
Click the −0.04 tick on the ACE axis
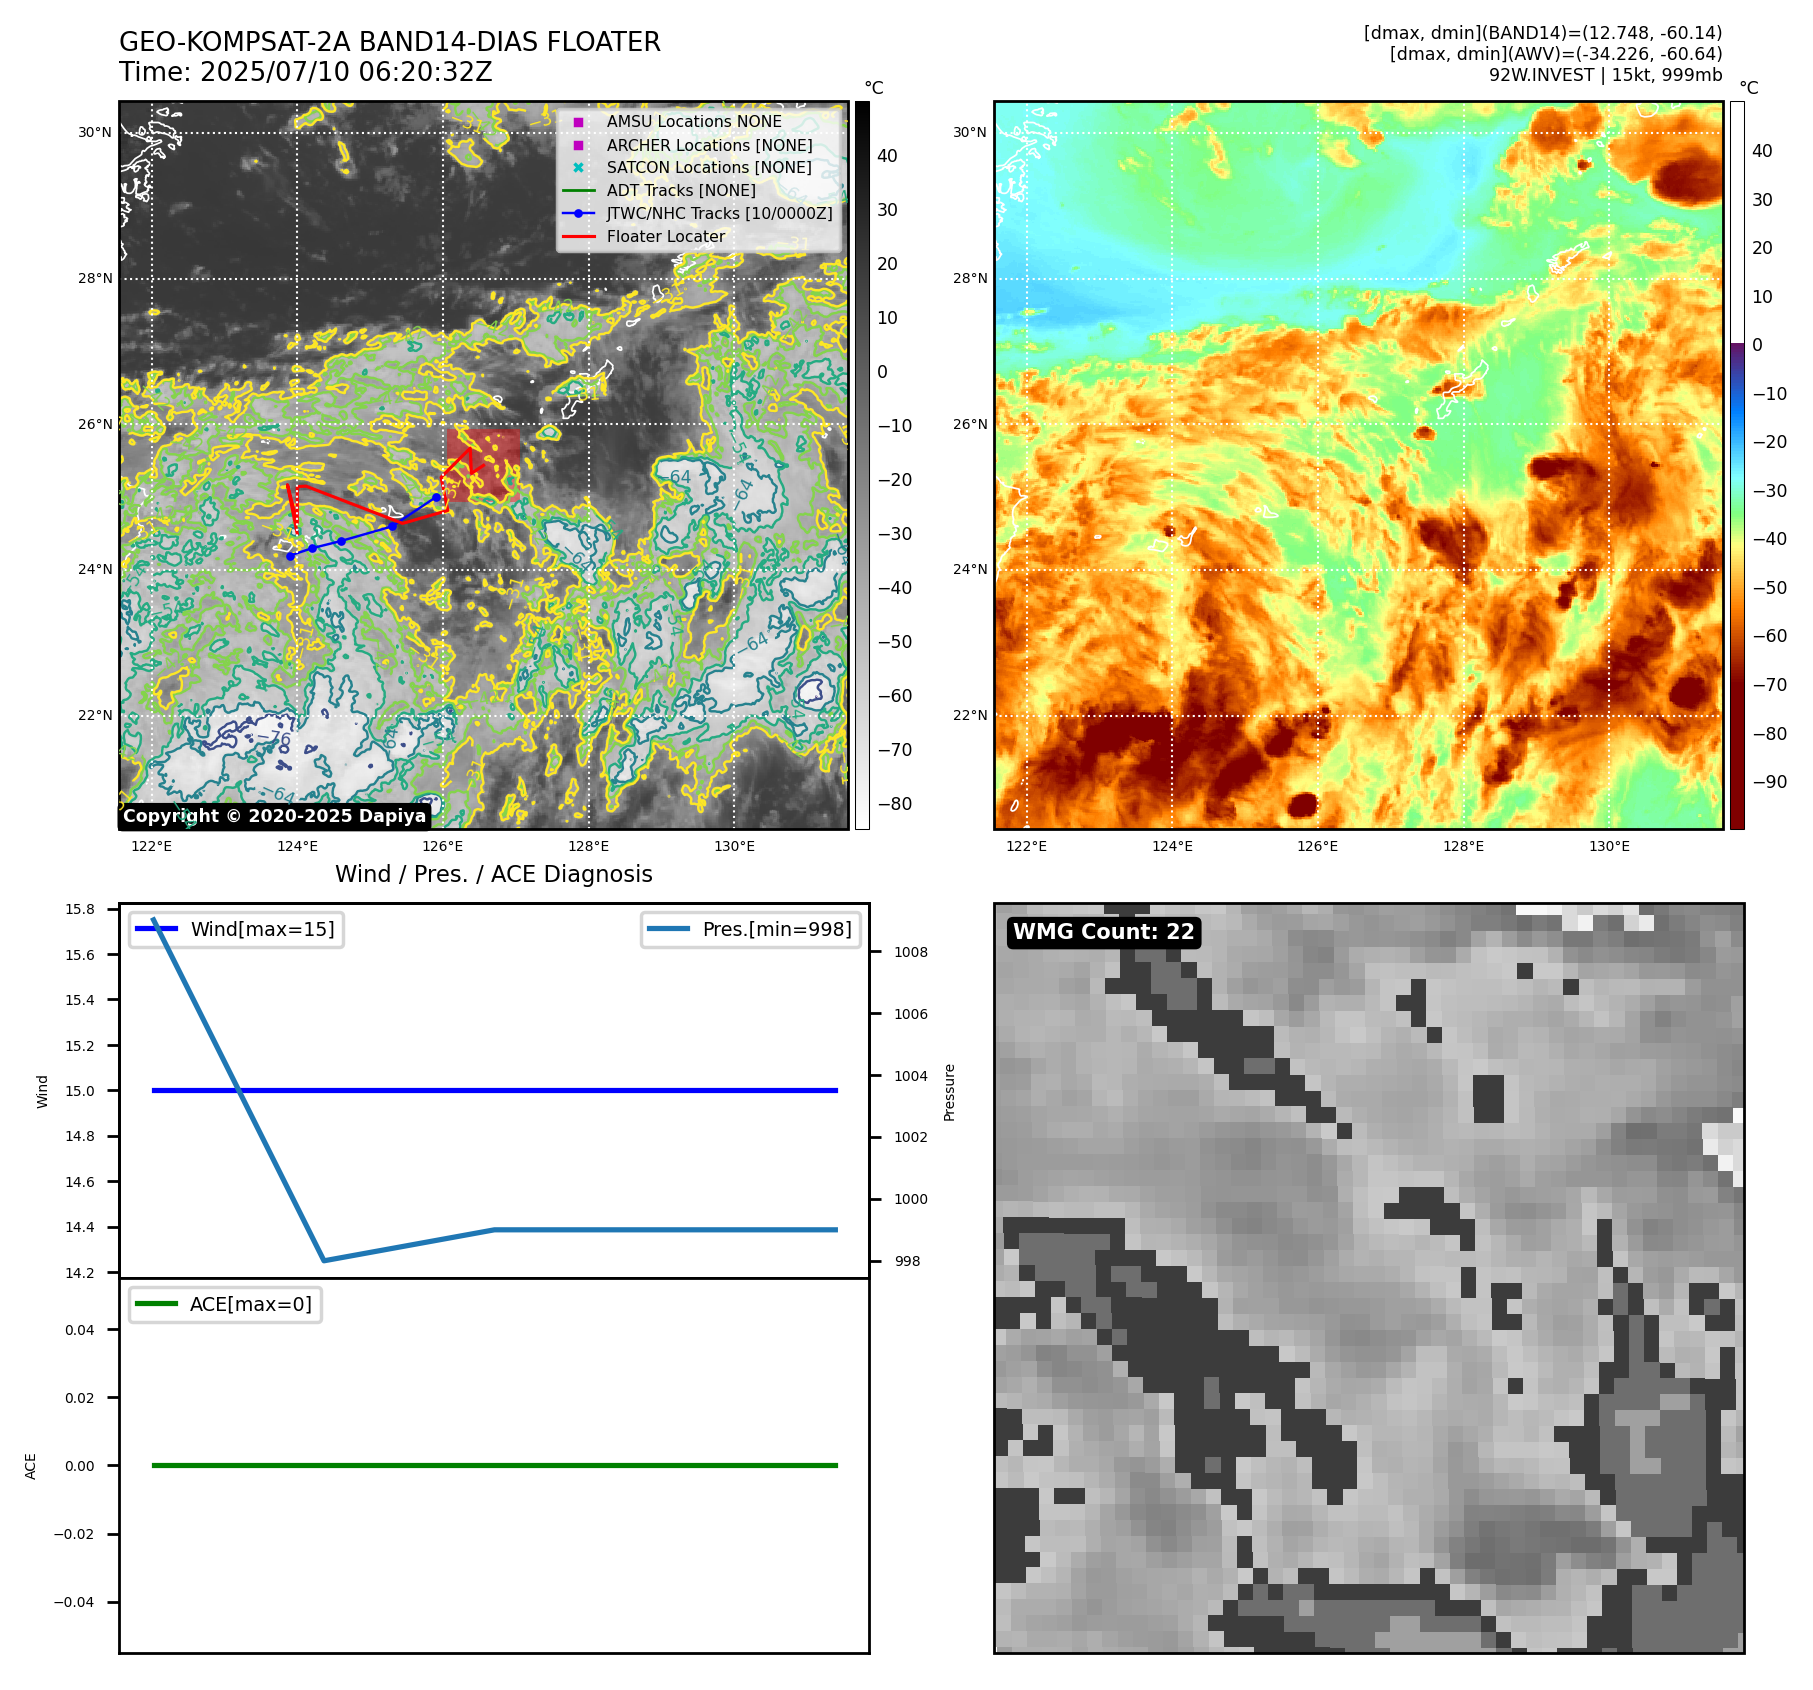[x=74, y=1602]
